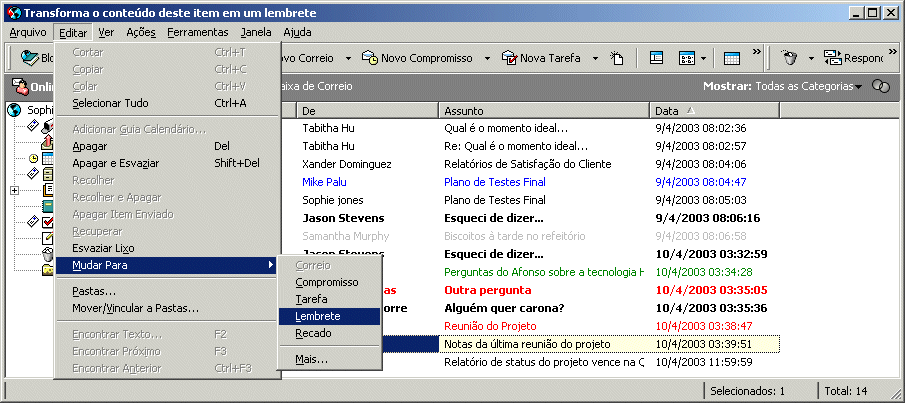Viewport: 905px width, 403px height.
Task: Select message 'Reunião do Projeto'
Action: click(x=490, y=326)
